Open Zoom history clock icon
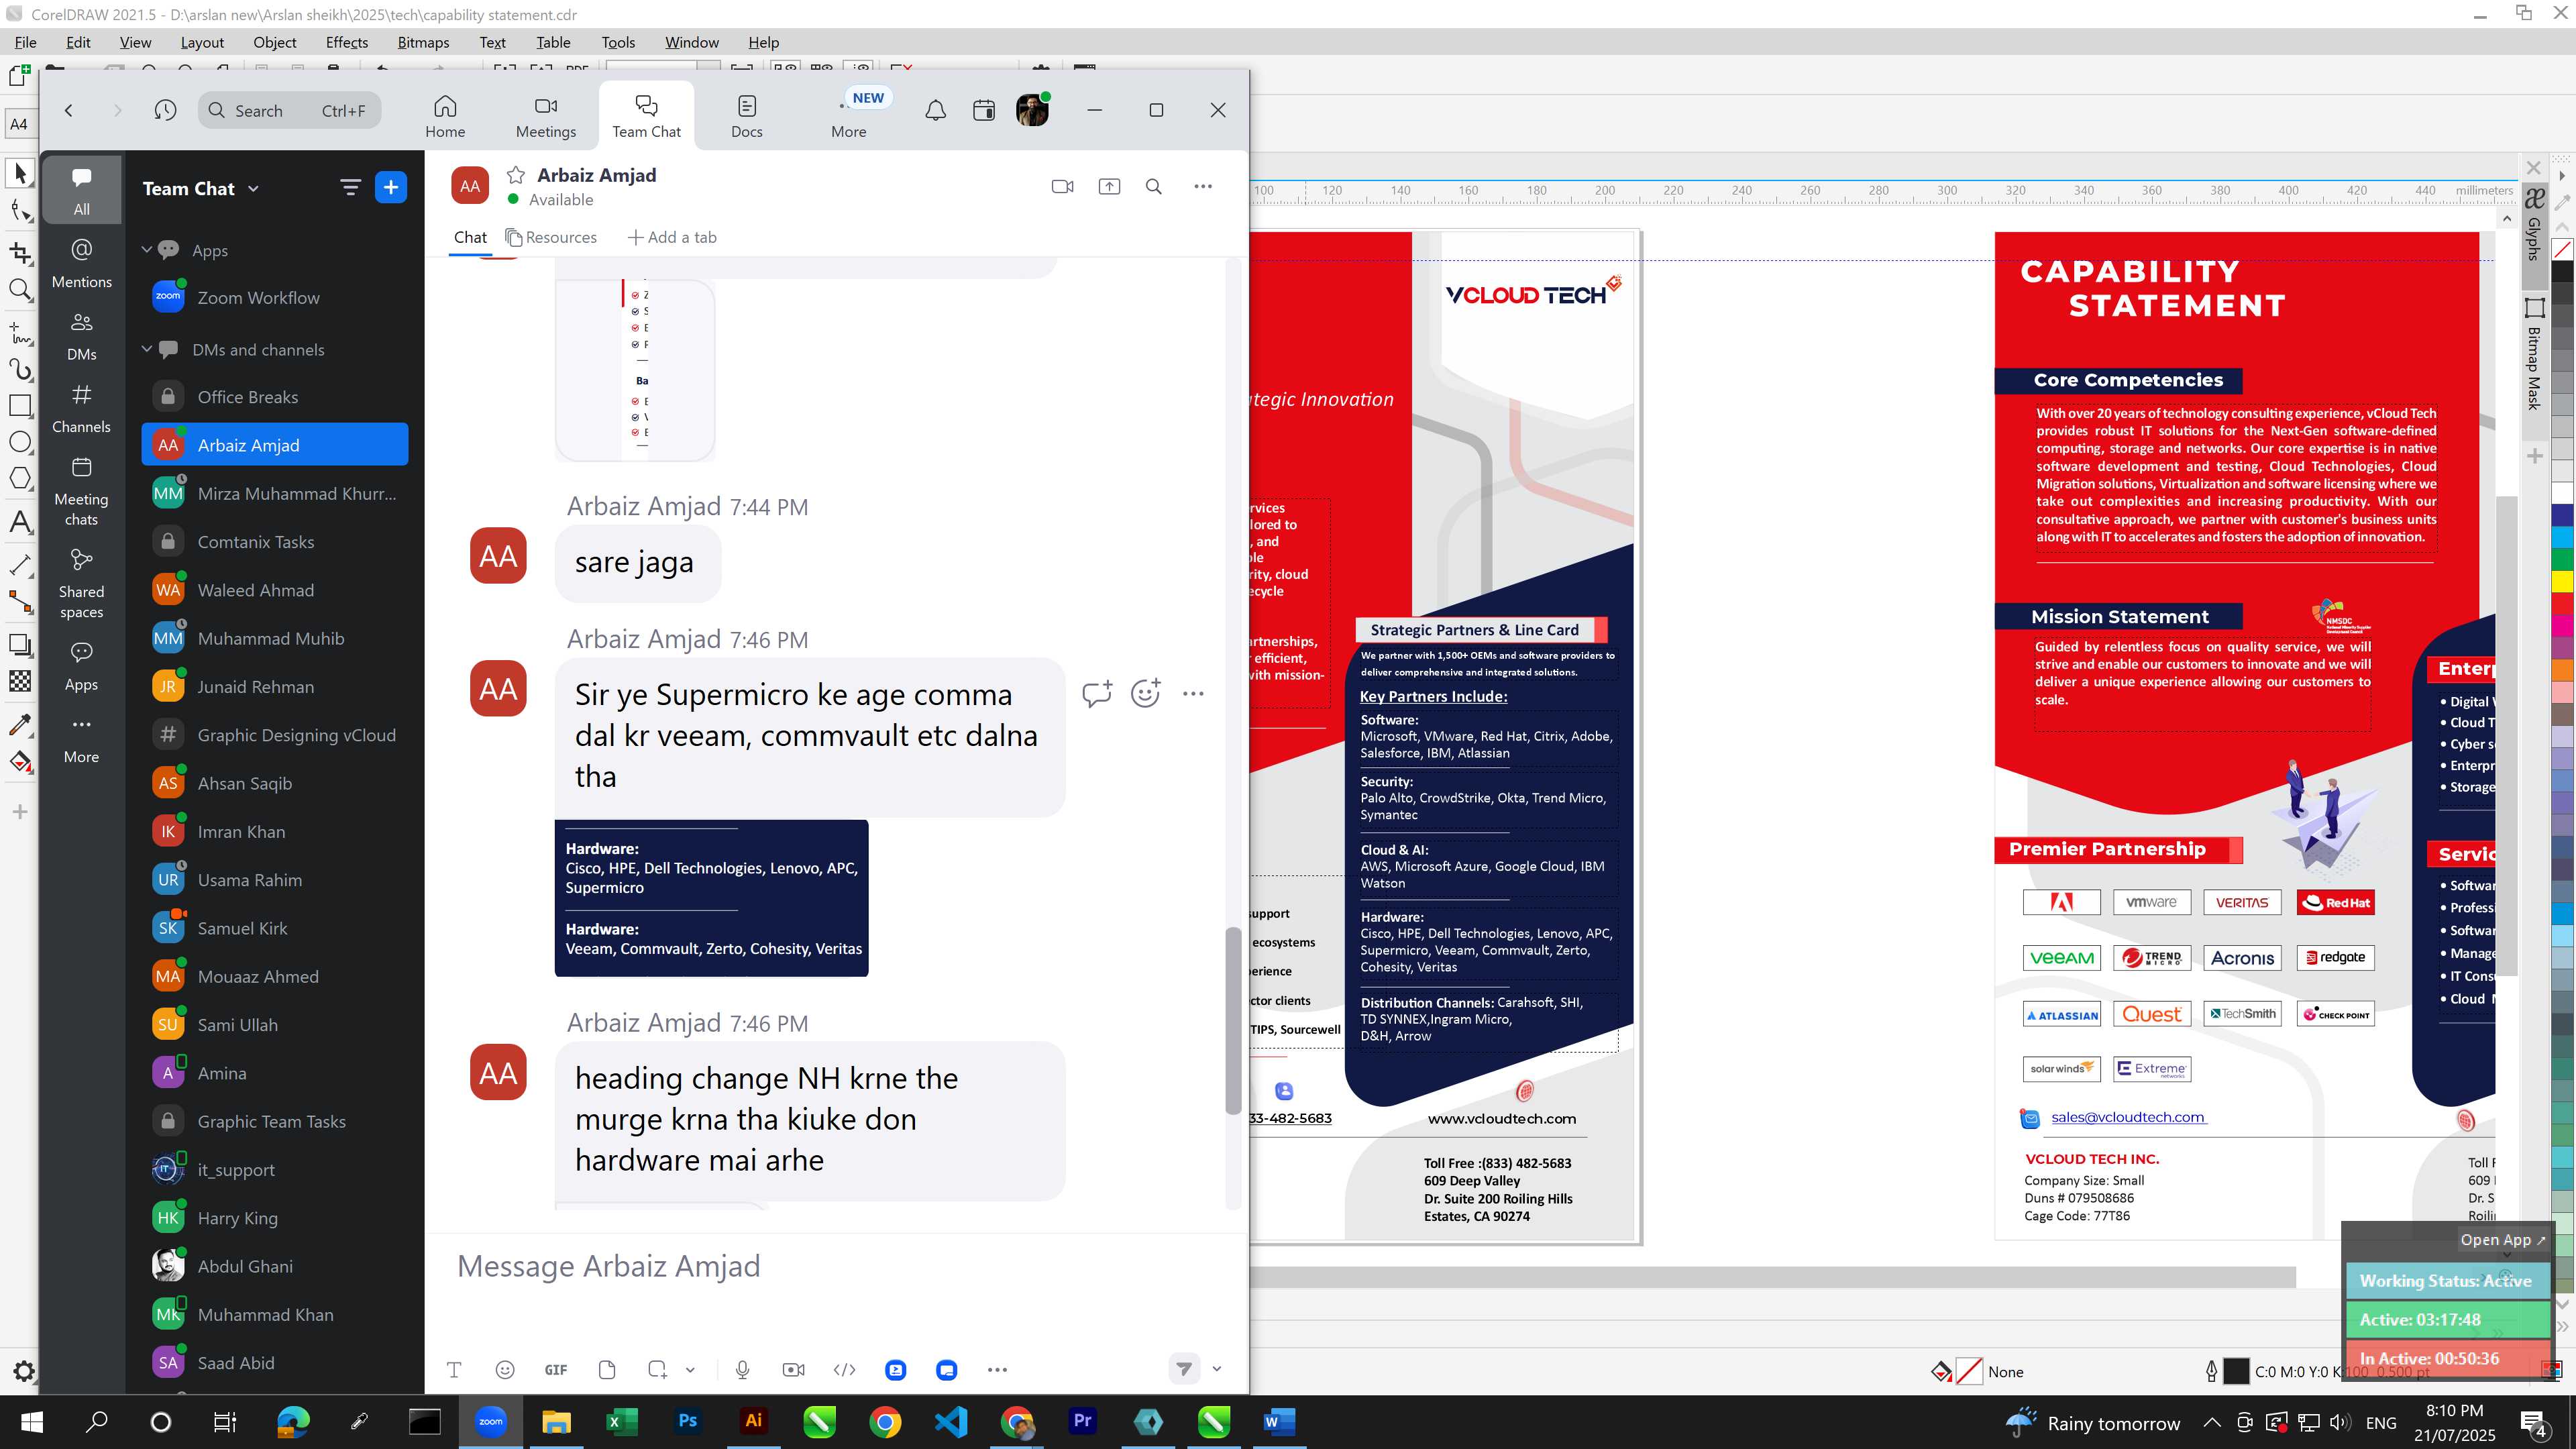2576x1449 pixels. point(165,110)
